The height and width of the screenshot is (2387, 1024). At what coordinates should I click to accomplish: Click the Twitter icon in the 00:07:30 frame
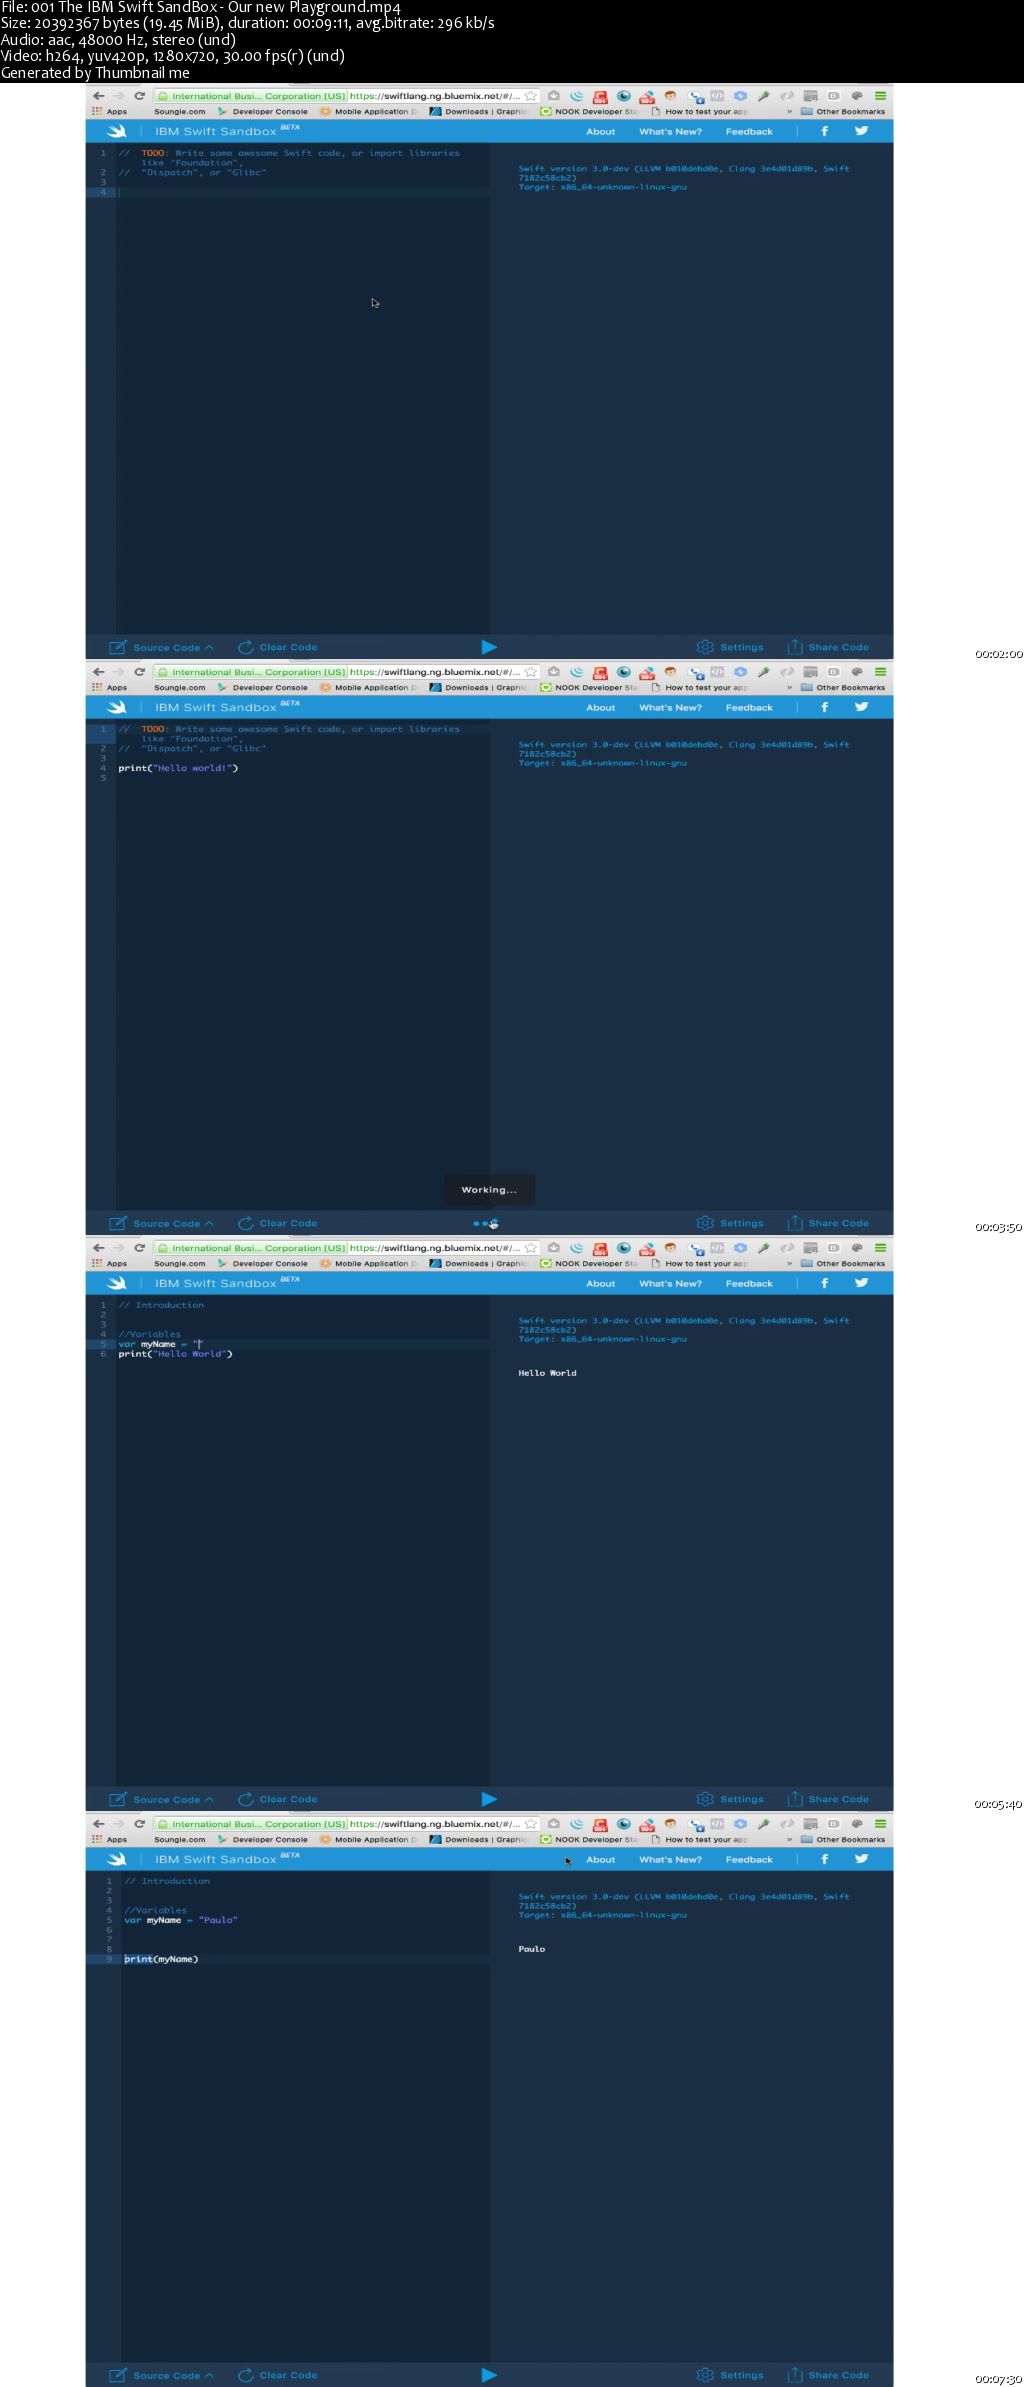point(861,1859)
